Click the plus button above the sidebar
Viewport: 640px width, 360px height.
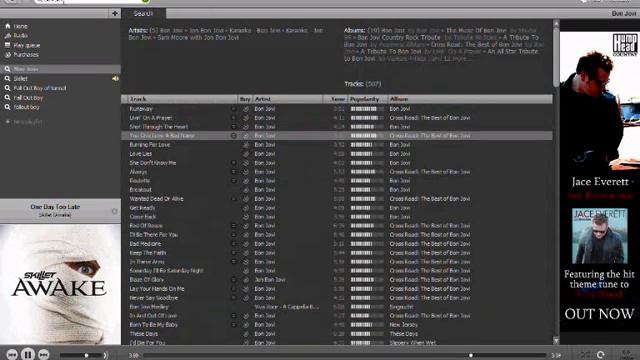(115, 13)
